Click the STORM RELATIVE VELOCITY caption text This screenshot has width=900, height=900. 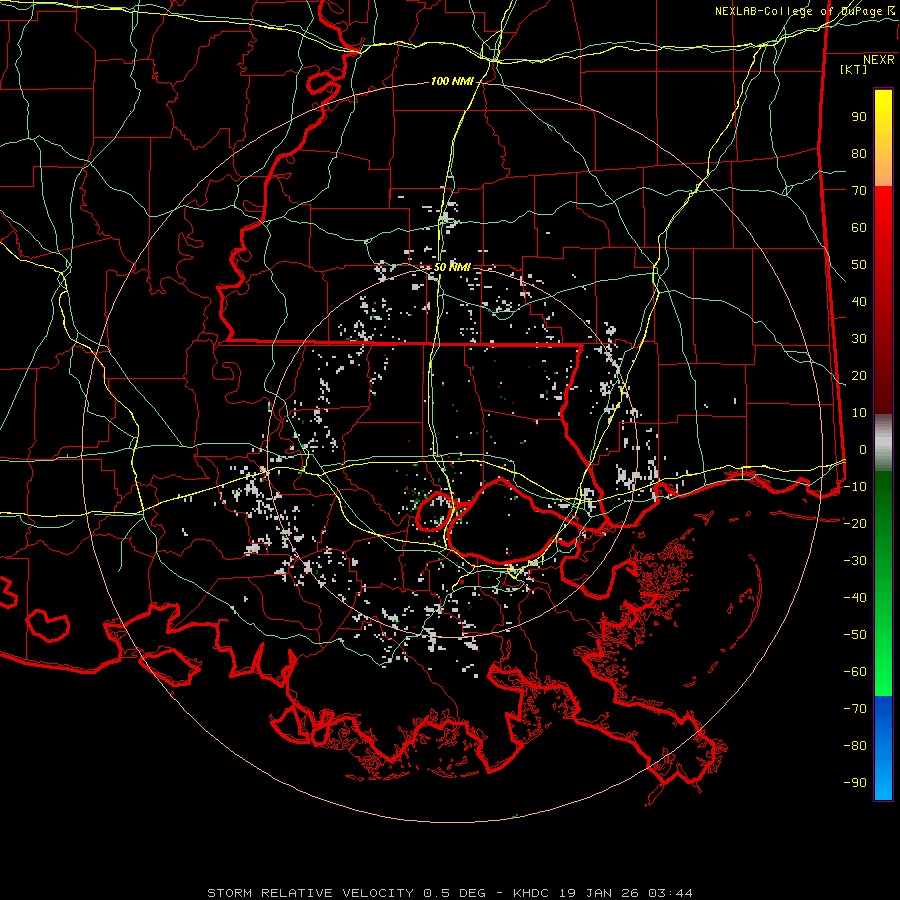[312, 893]
